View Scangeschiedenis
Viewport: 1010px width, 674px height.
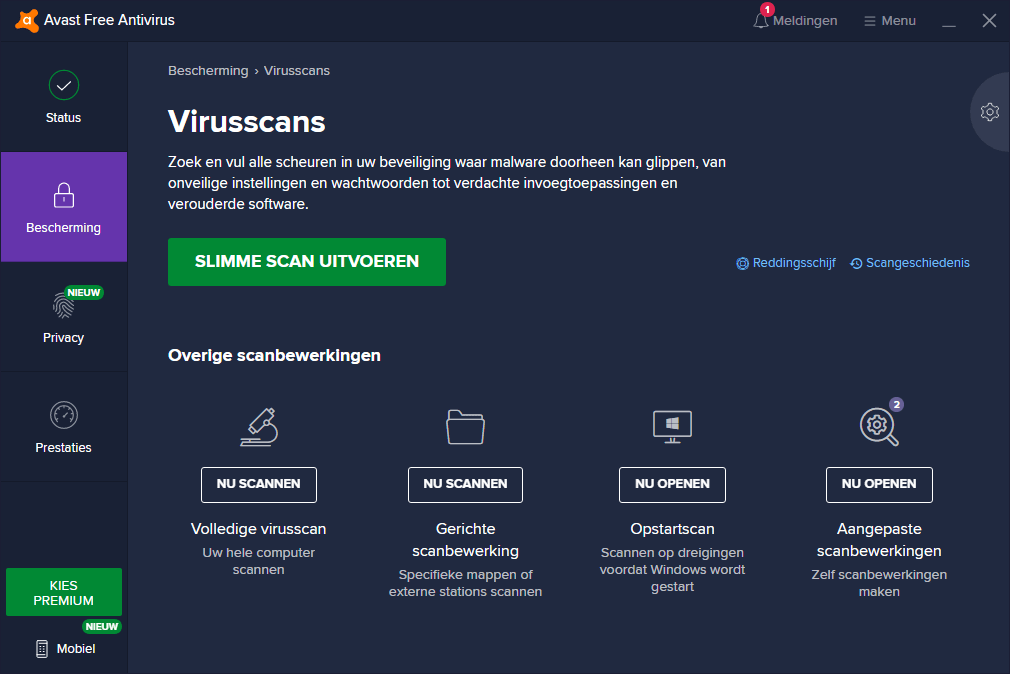pyautogui.click(x=910, y=263)
